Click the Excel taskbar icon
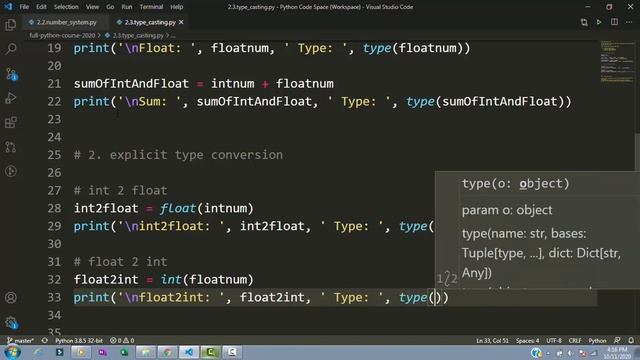Screen dimensions: 640x360 pyautogui.click(x=124, y=352)
